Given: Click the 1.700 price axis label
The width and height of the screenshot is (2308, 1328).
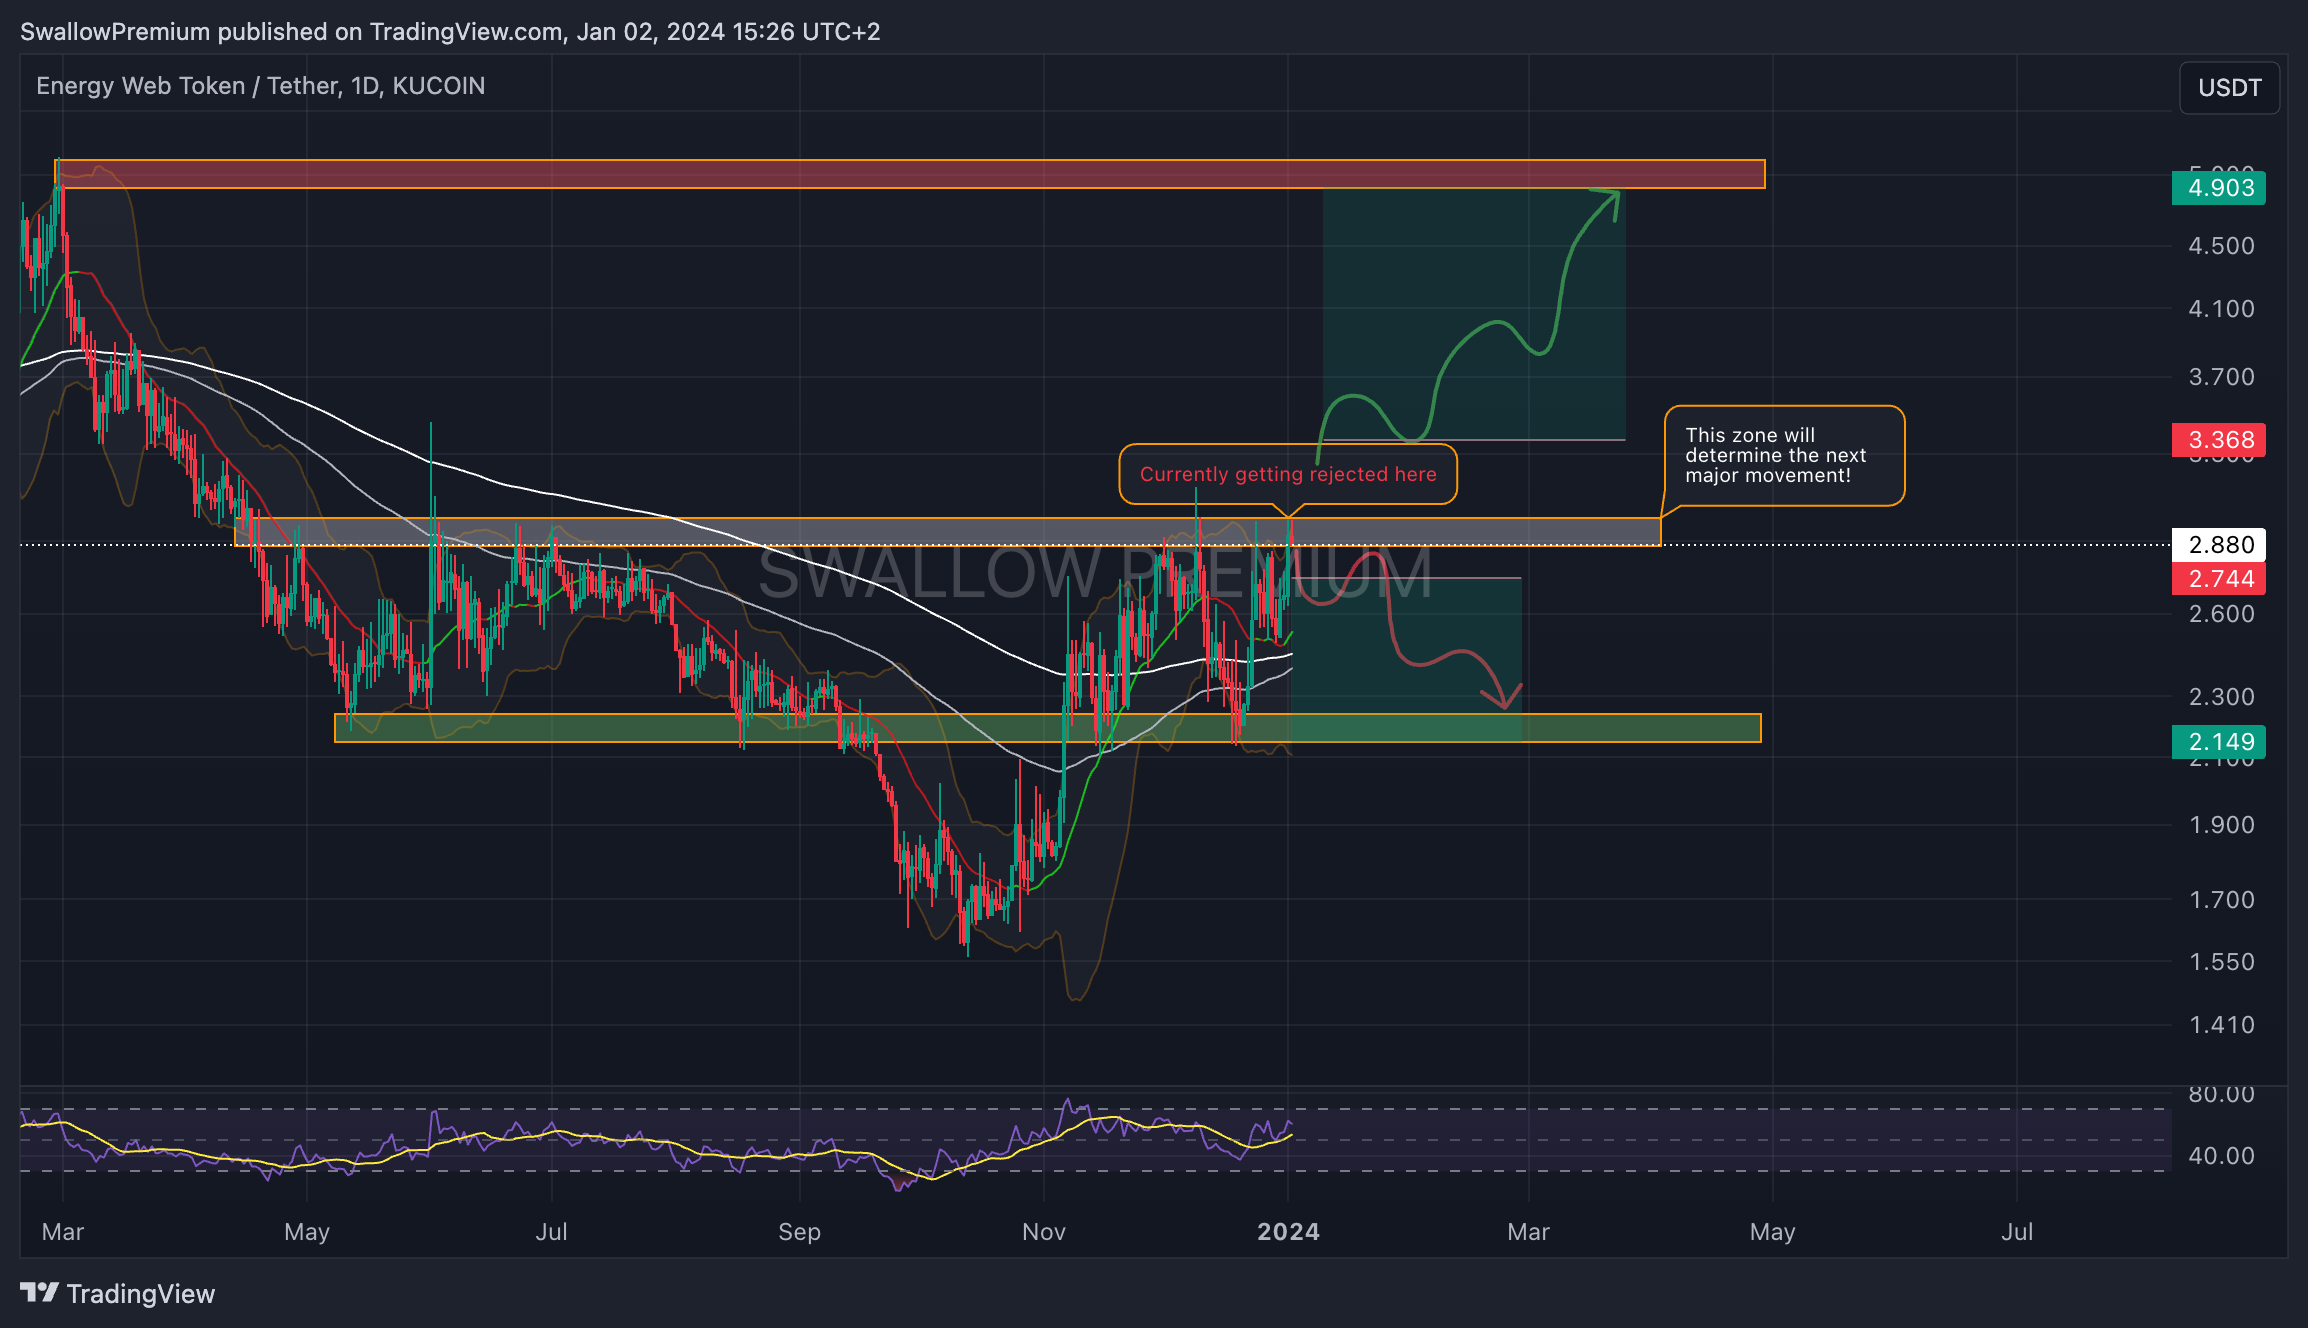Looking at the screenshot, I should (x=2221, y=900).
